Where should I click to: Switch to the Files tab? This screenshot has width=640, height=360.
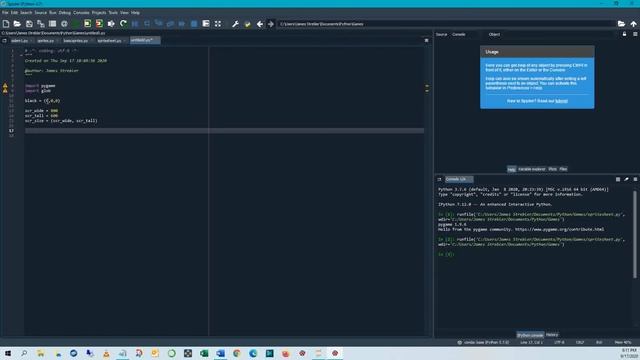[563, 169]
